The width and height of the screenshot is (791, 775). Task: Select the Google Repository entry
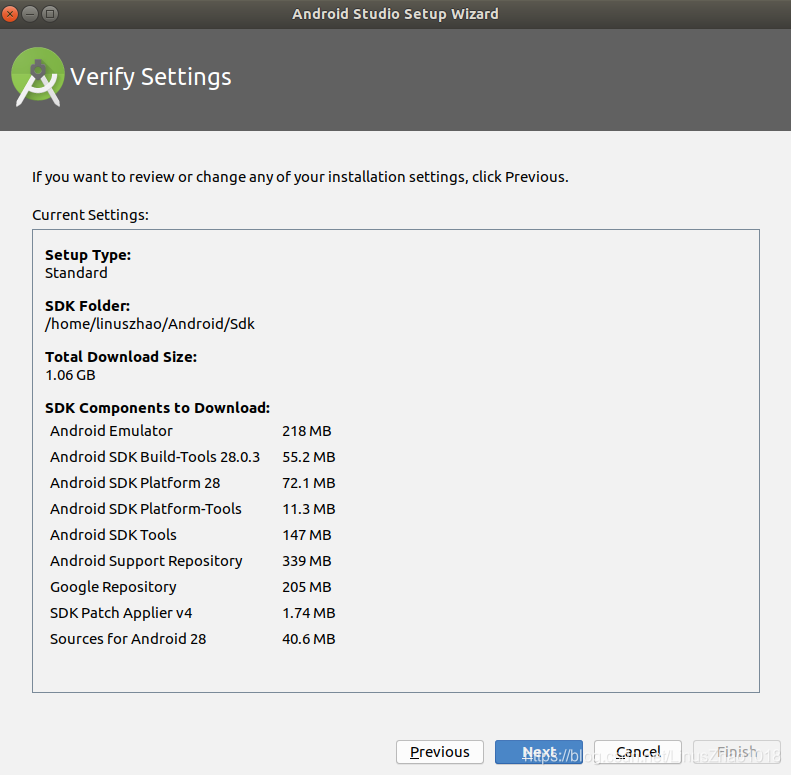(191, 587)
